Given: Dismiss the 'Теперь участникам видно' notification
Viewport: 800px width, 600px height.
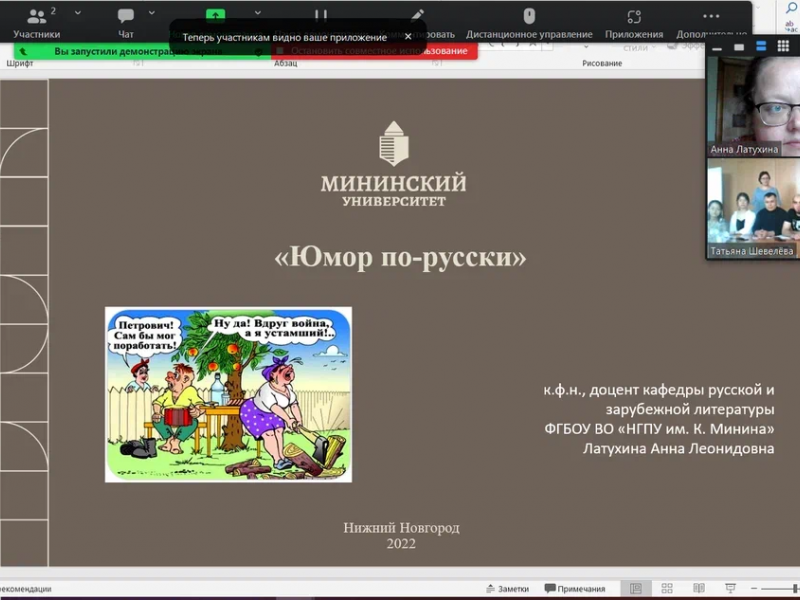Looking at the screenshot, I should pos(408,36).
